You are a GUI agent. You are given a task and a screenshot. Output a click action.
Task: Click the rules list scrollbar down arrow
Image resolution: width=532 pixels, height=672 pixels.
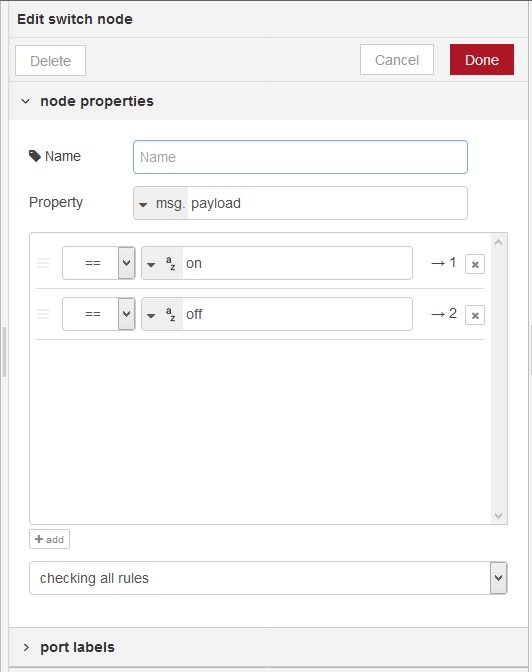pyautogui.click(x=499, y=516)
